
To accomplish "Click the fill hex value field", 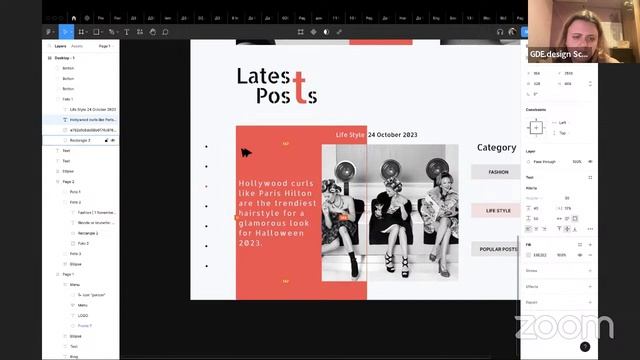I will point(540,255).
